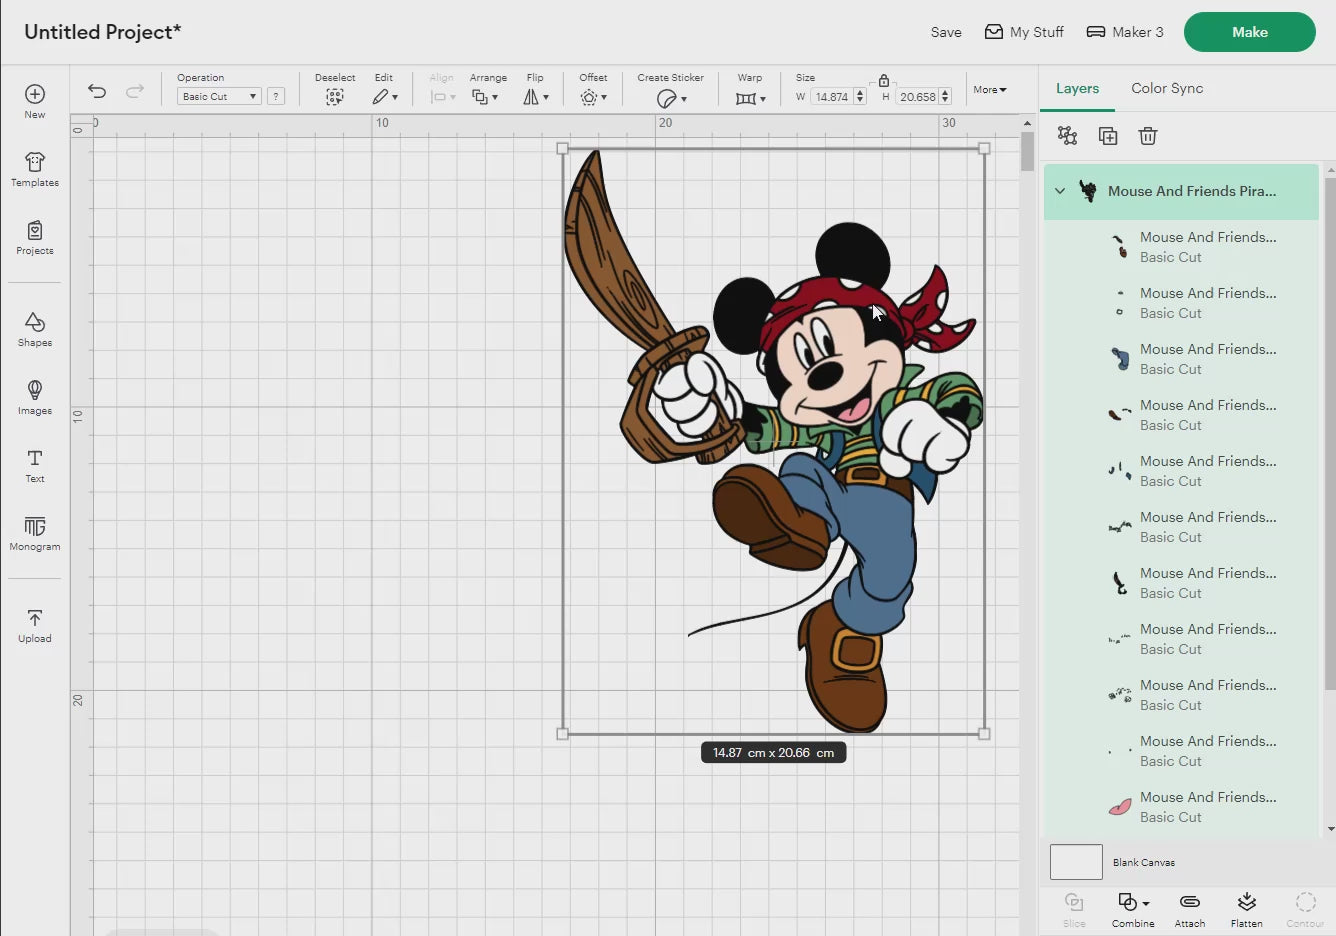Click the top-left selection handle
Screen dimensions: 1336x936
(562, 148)
